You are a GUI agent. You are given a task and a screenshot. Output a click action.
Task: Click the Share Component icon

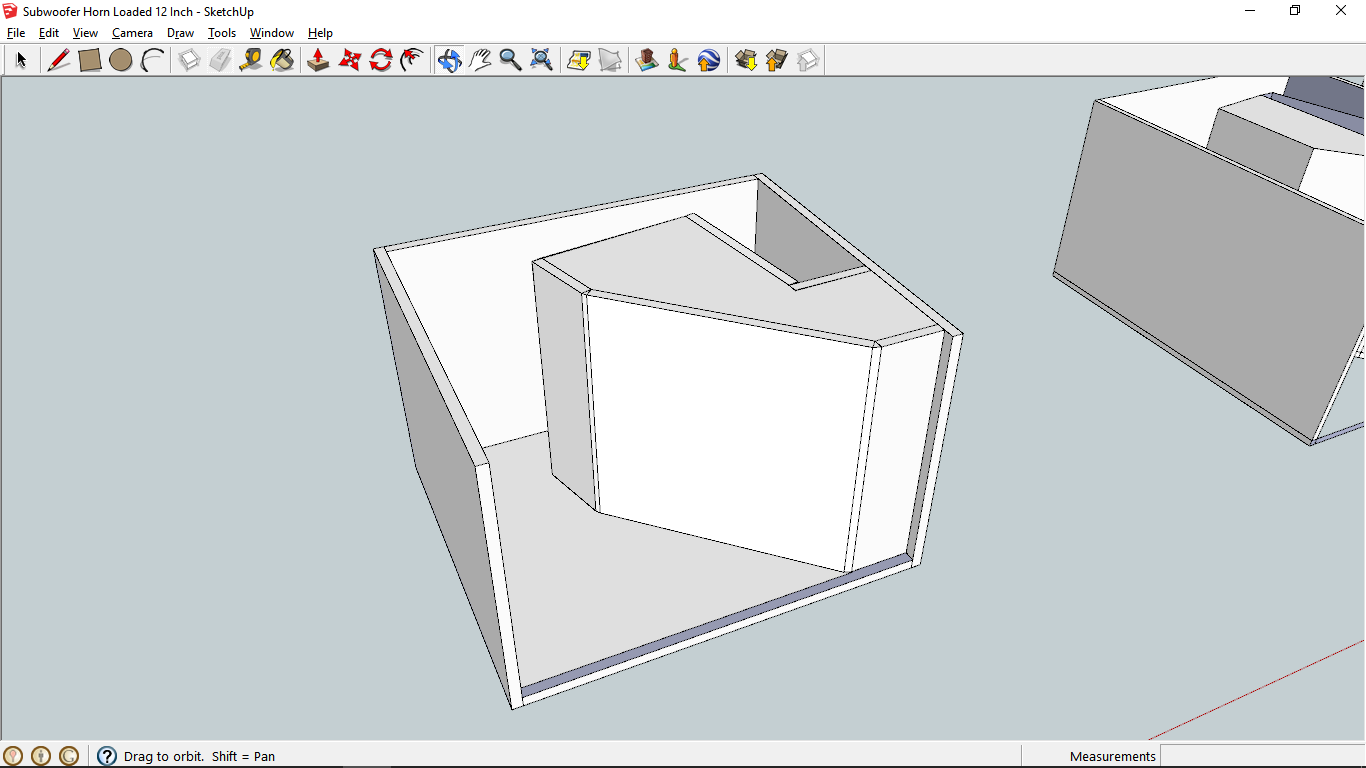coord(808,60)
